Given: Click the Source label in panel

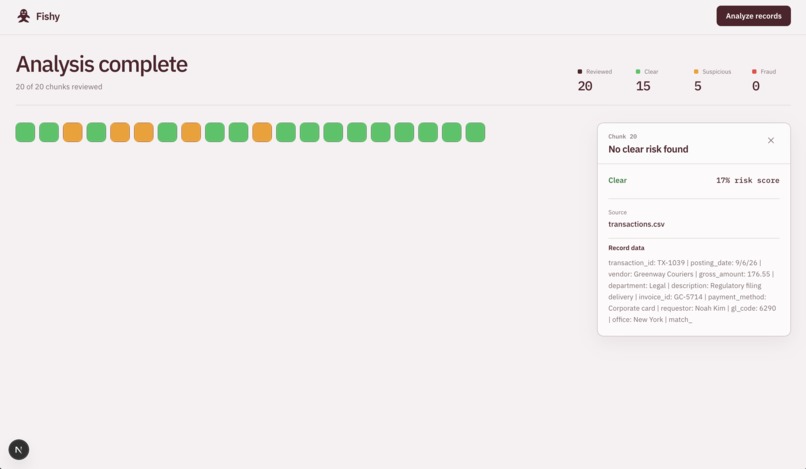Looking at the screenshot, I should tap(617, 212).
